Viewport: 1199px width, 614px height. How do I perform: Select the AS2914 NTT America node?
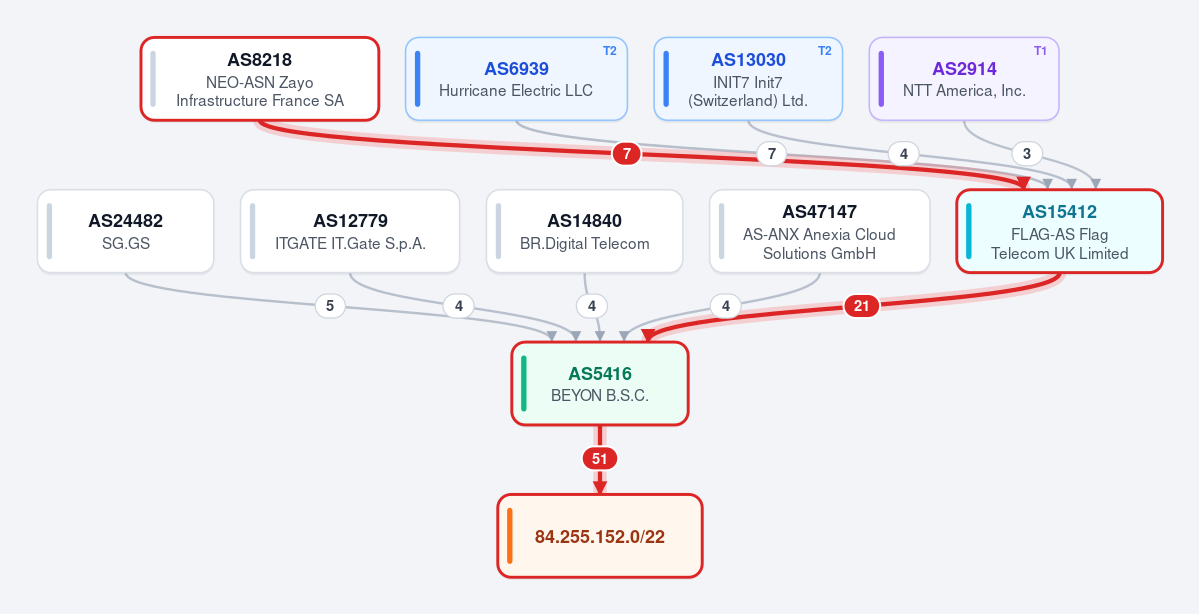[964, 79]
